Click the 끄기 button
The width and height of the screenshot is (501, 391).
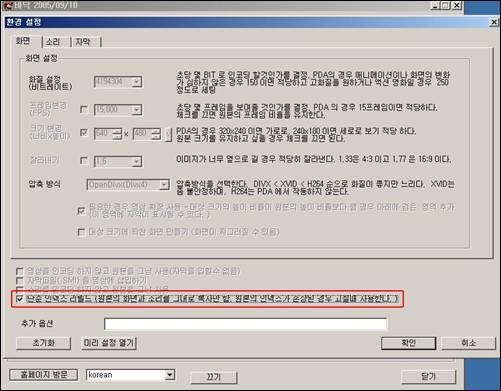pos(214,377)
